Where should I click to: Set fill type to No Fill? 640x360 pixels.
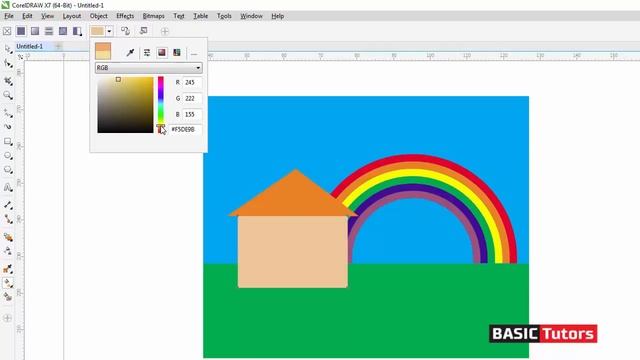[x=7, y=31]
